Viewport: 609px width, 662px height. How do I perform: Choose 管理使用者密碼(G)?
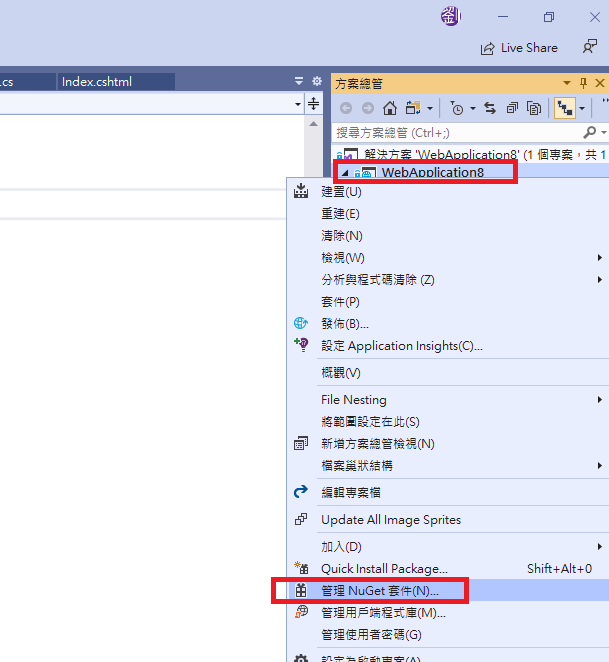[x=448, y=635]
